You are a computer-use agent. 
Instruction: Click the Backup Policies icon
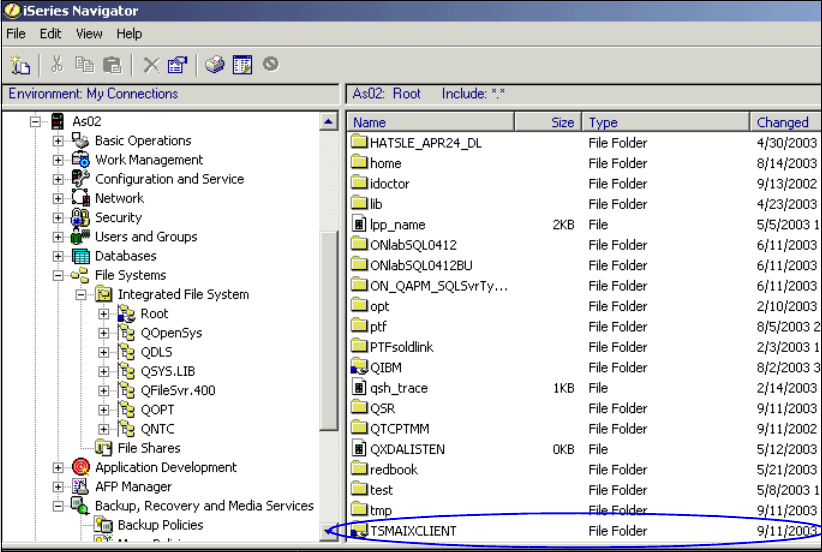(x=104, y=525)
